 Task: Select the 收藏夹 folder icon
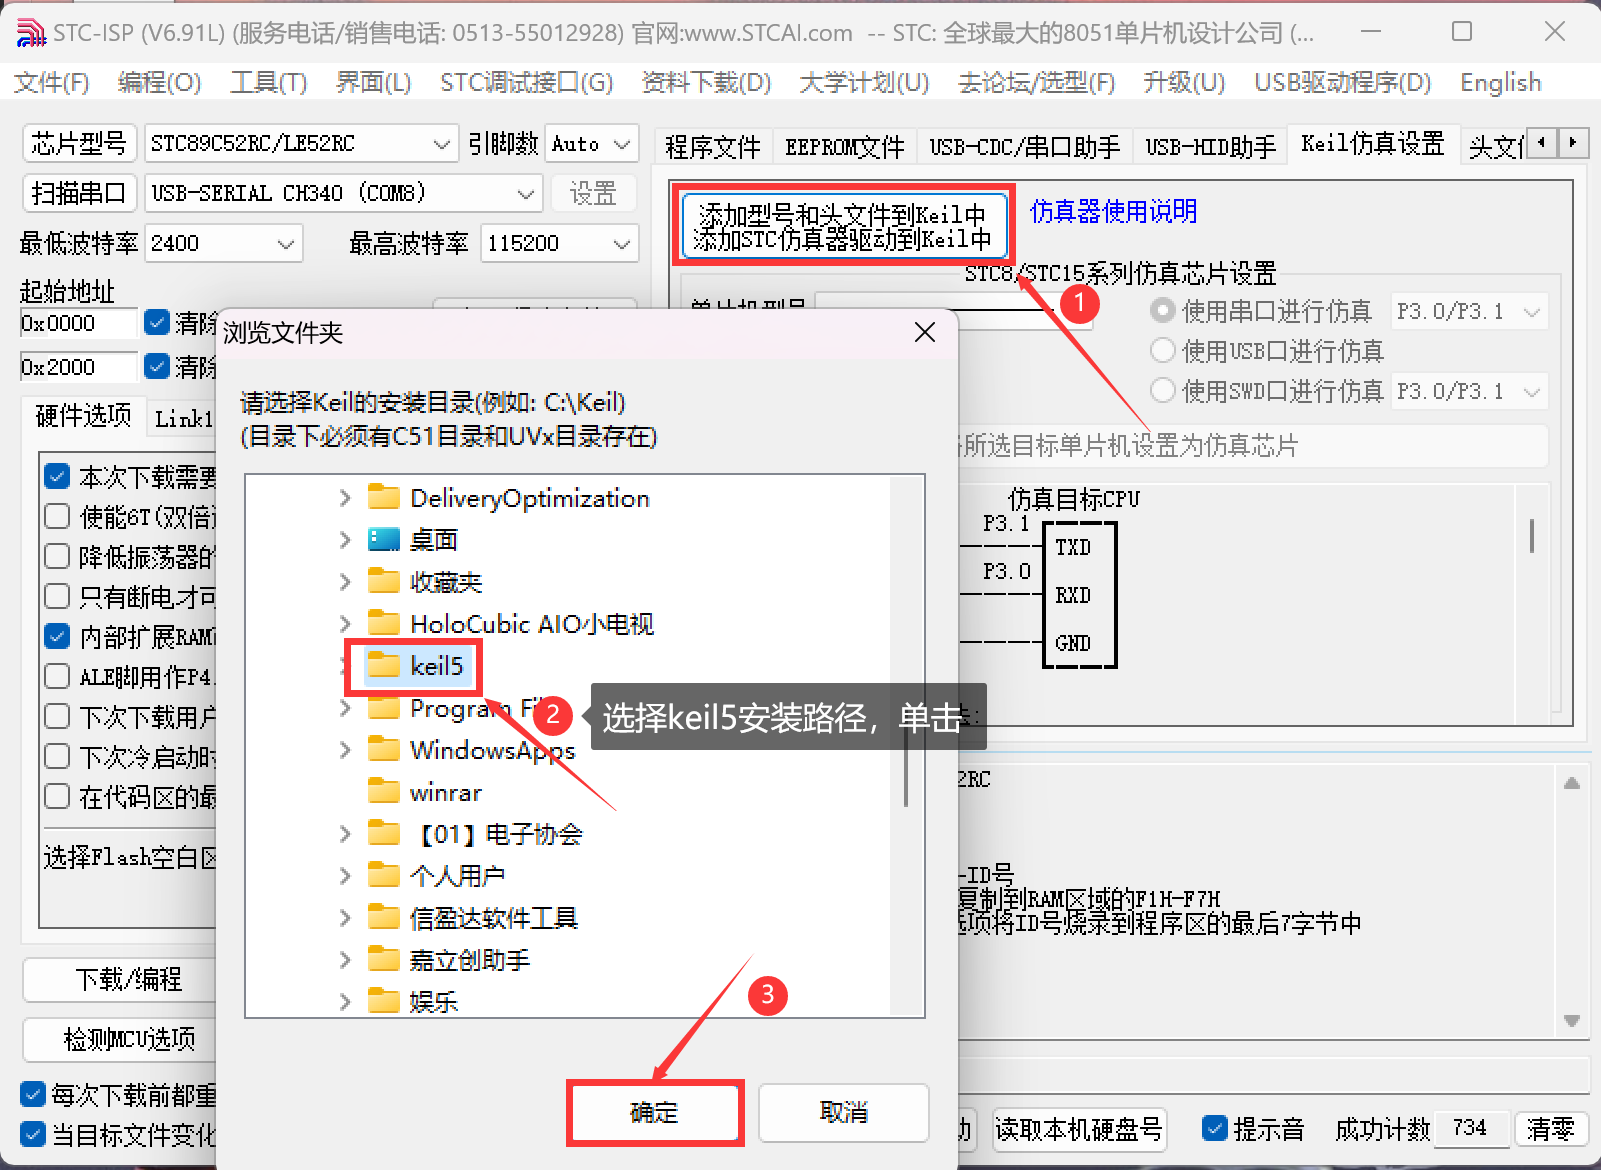[384, 581]
